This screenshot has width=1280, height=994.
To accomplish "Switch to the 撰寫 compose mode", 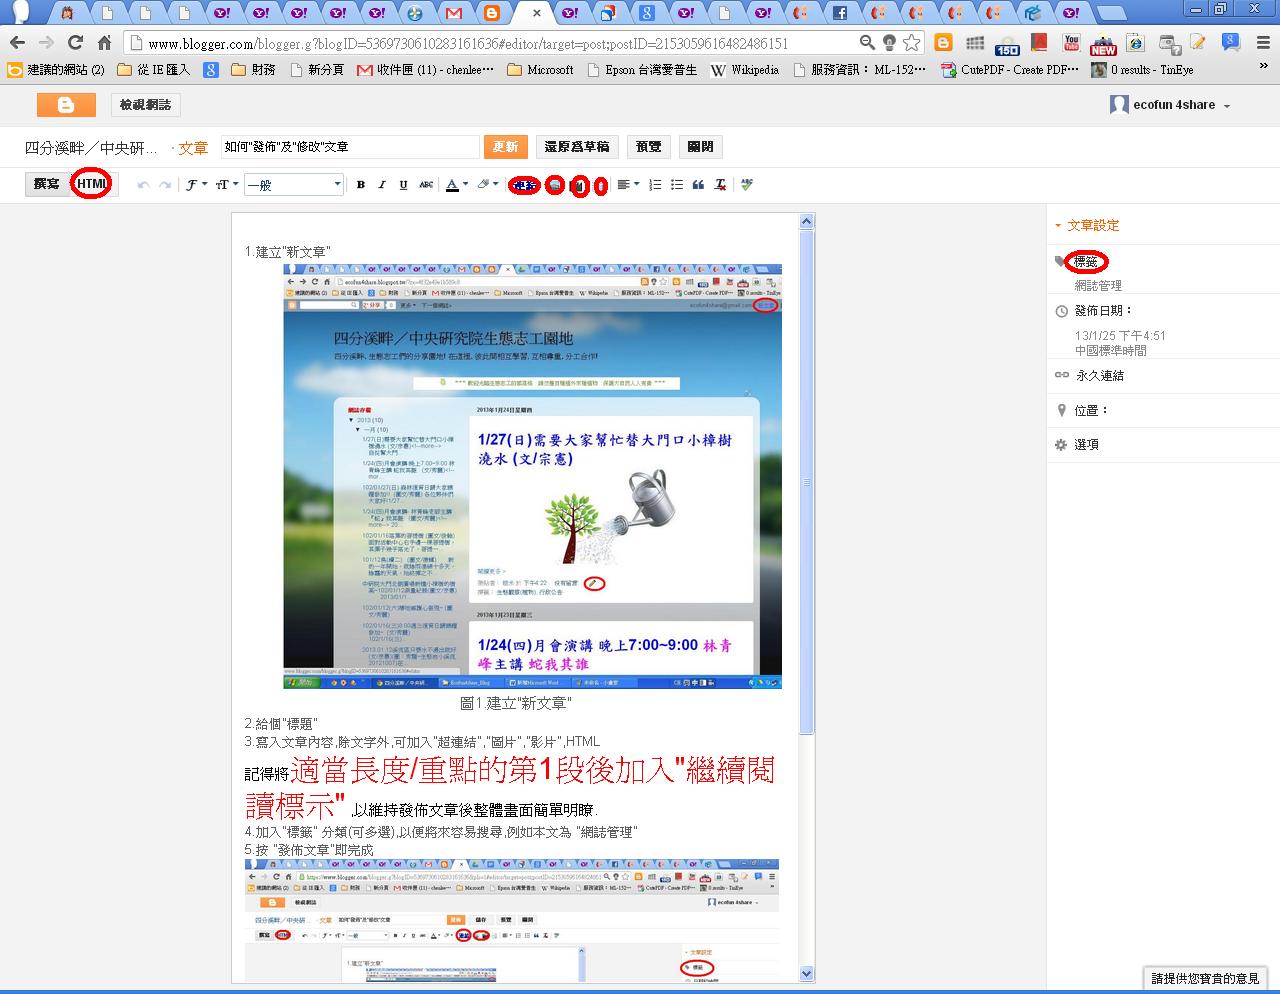I will [47, 185].
